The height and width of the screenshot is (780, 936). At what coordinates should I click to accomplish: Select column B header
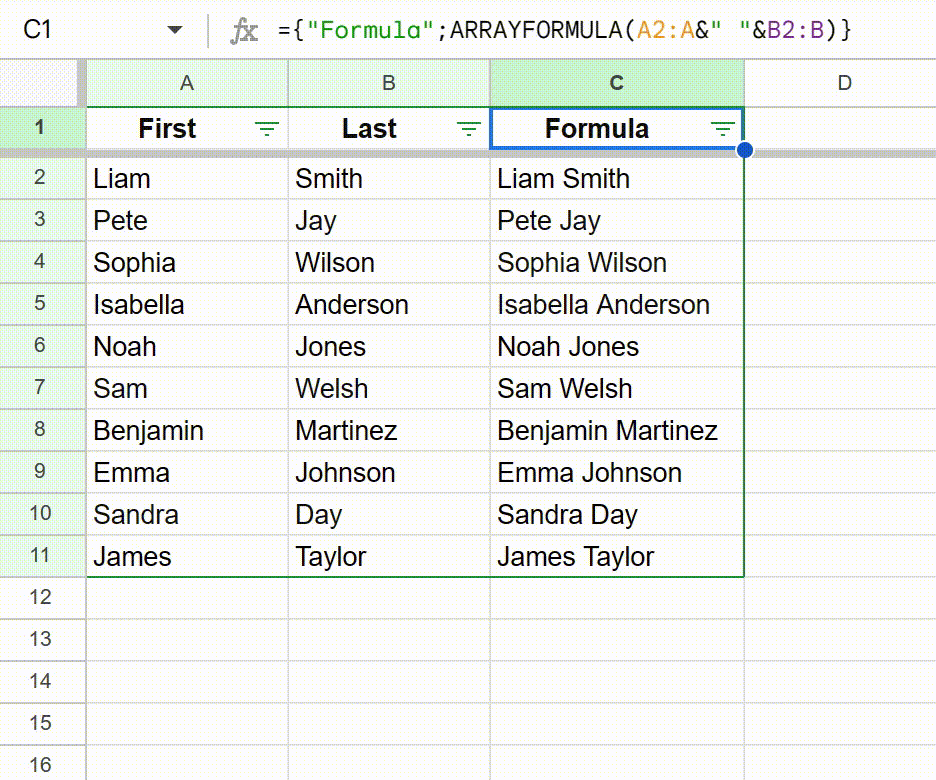click(x=389, y=83)
